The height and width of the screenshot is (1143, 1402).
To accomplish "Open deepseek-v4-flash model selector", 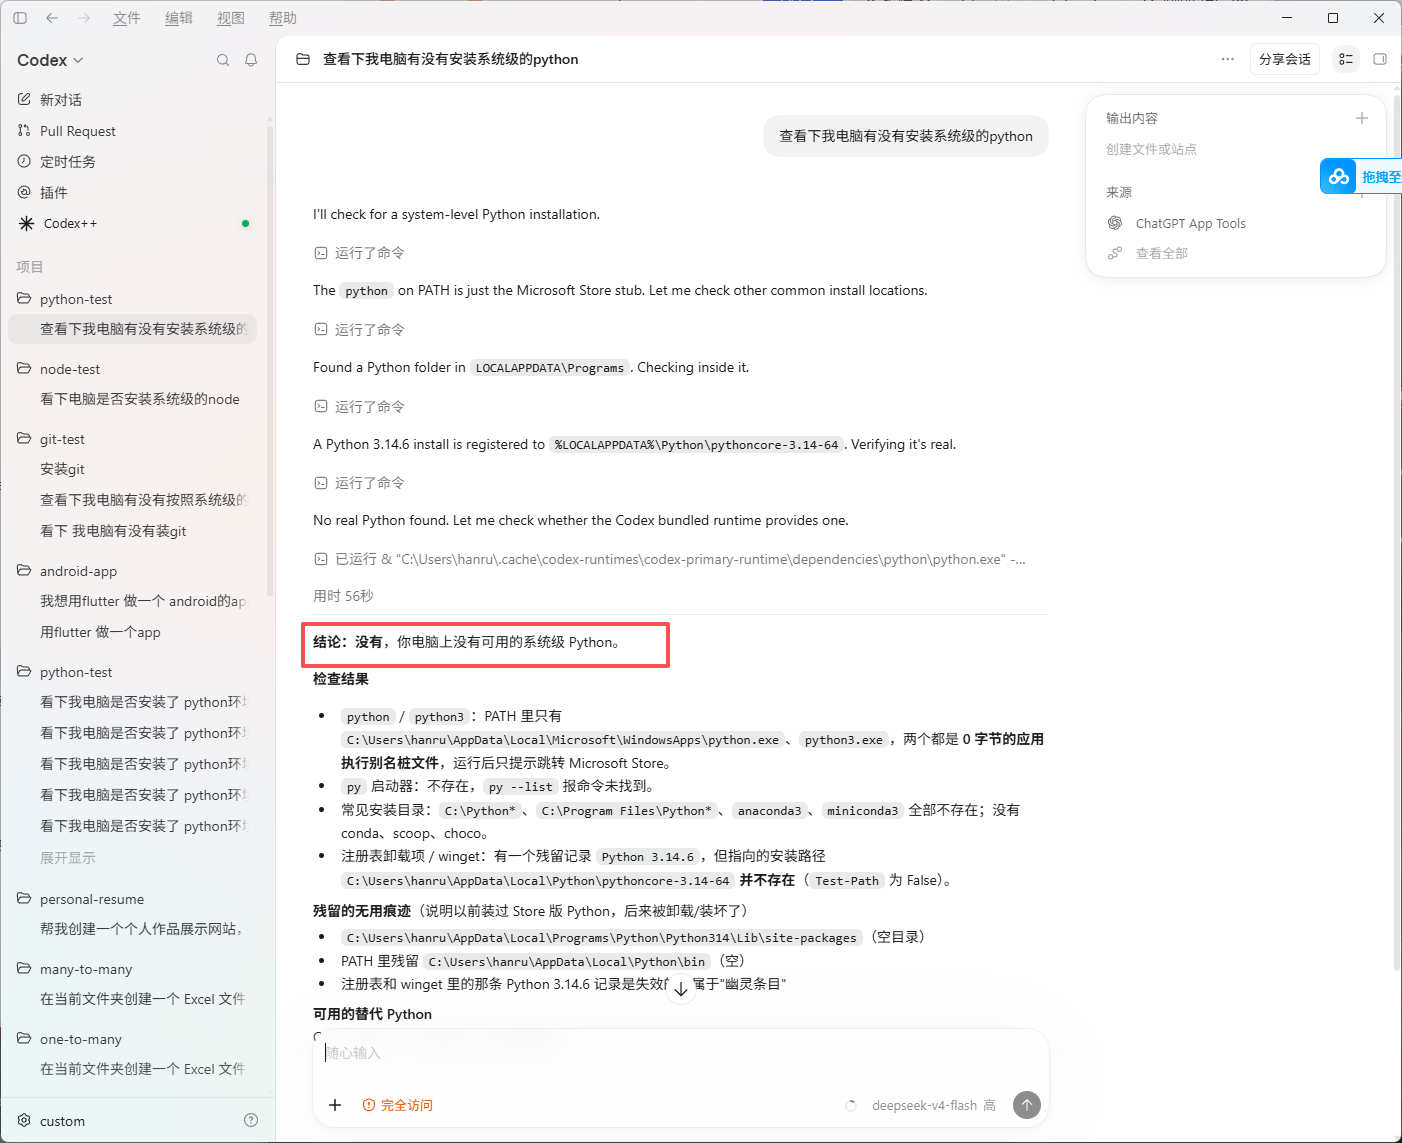I will pyautogui.click(x=932, y=1105).
